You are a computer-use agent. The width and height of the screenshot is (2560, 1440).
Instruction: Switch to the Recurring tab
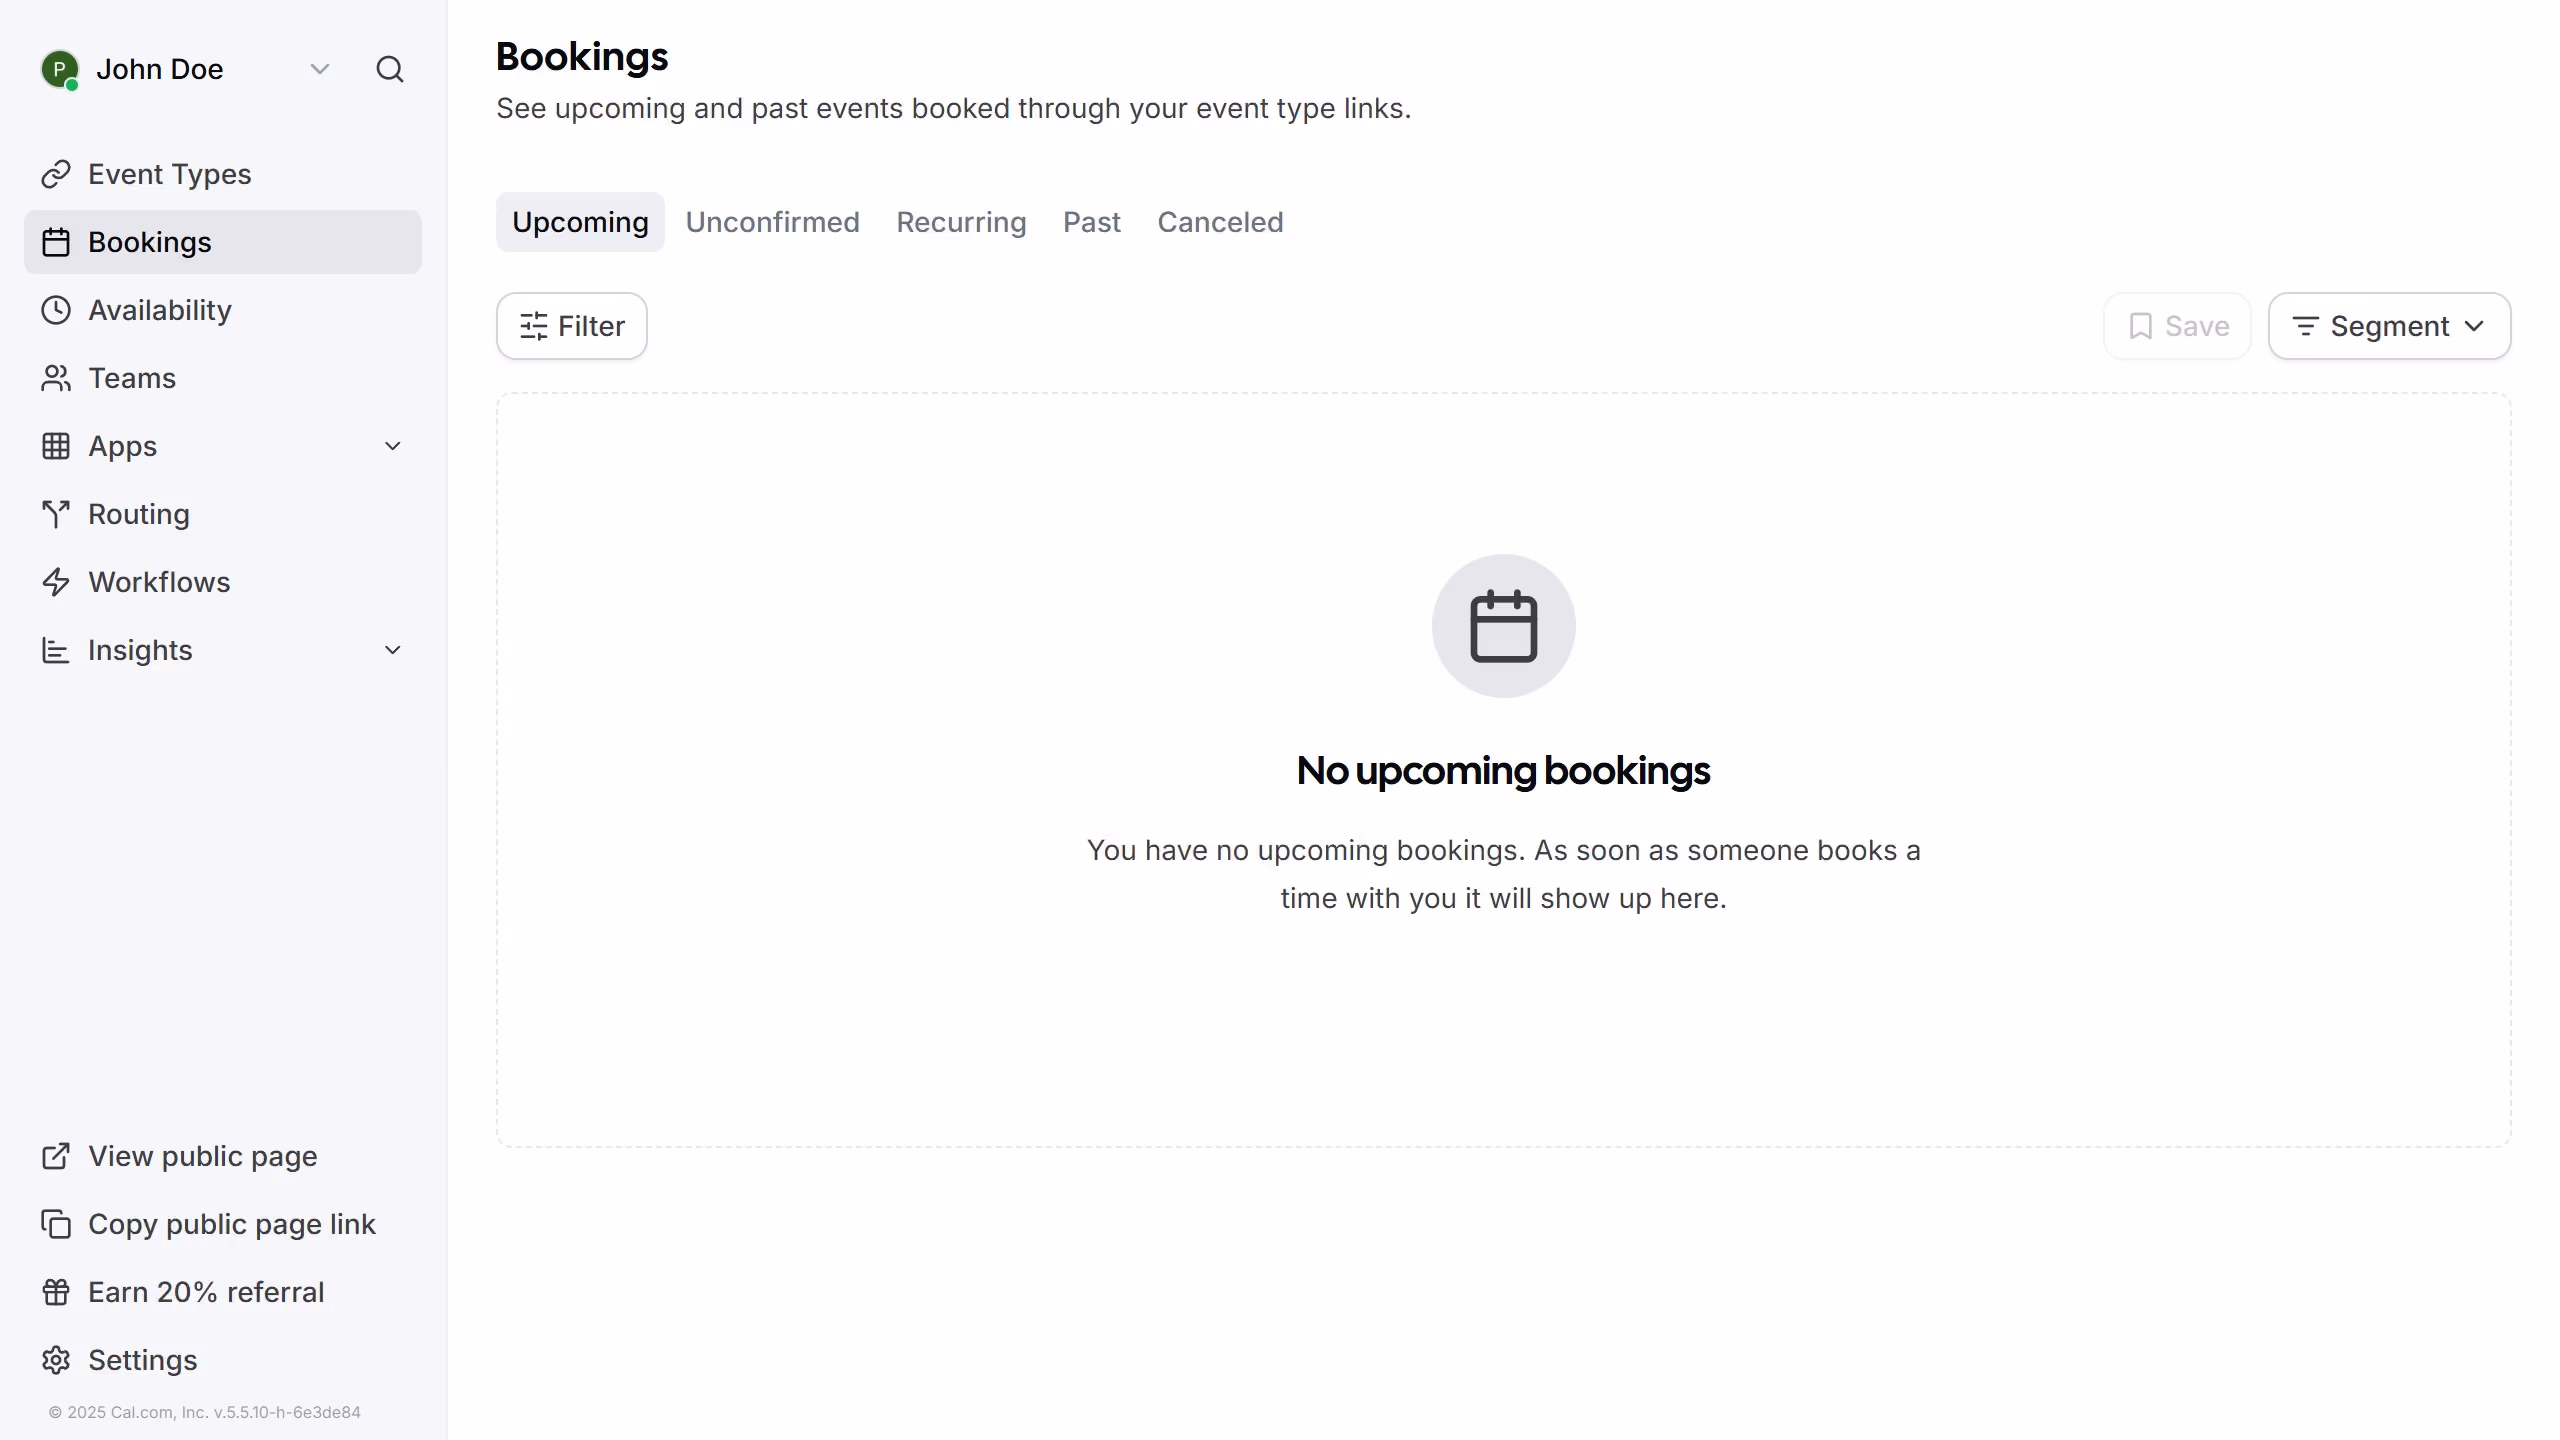point(961,222)
